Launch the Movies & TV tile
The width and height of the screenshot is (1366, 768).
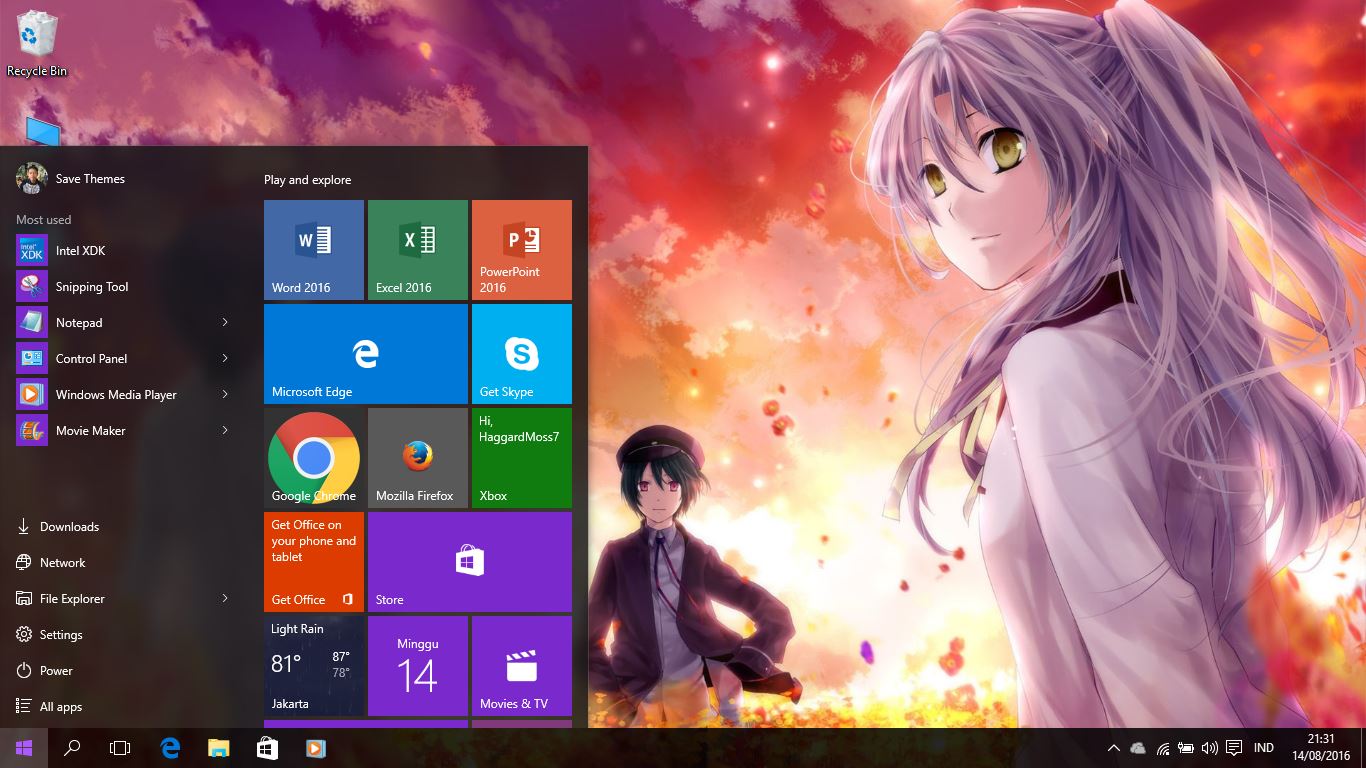click(522, 666)
